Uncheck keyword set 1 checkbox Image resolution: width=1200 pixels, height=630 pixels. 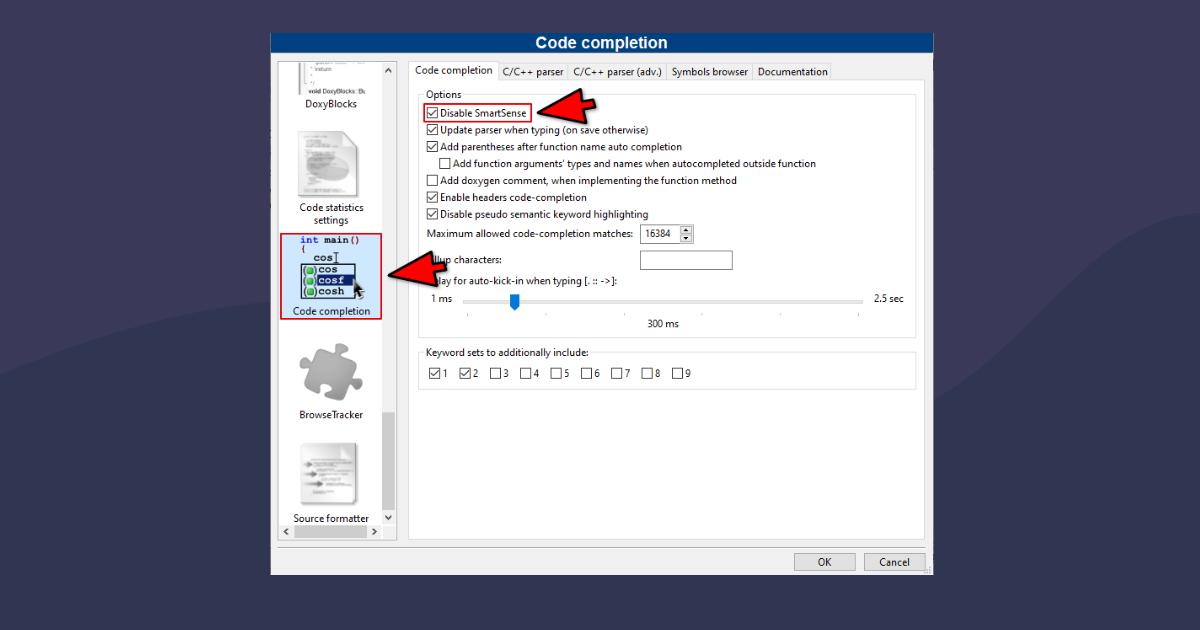pos(434,374)
